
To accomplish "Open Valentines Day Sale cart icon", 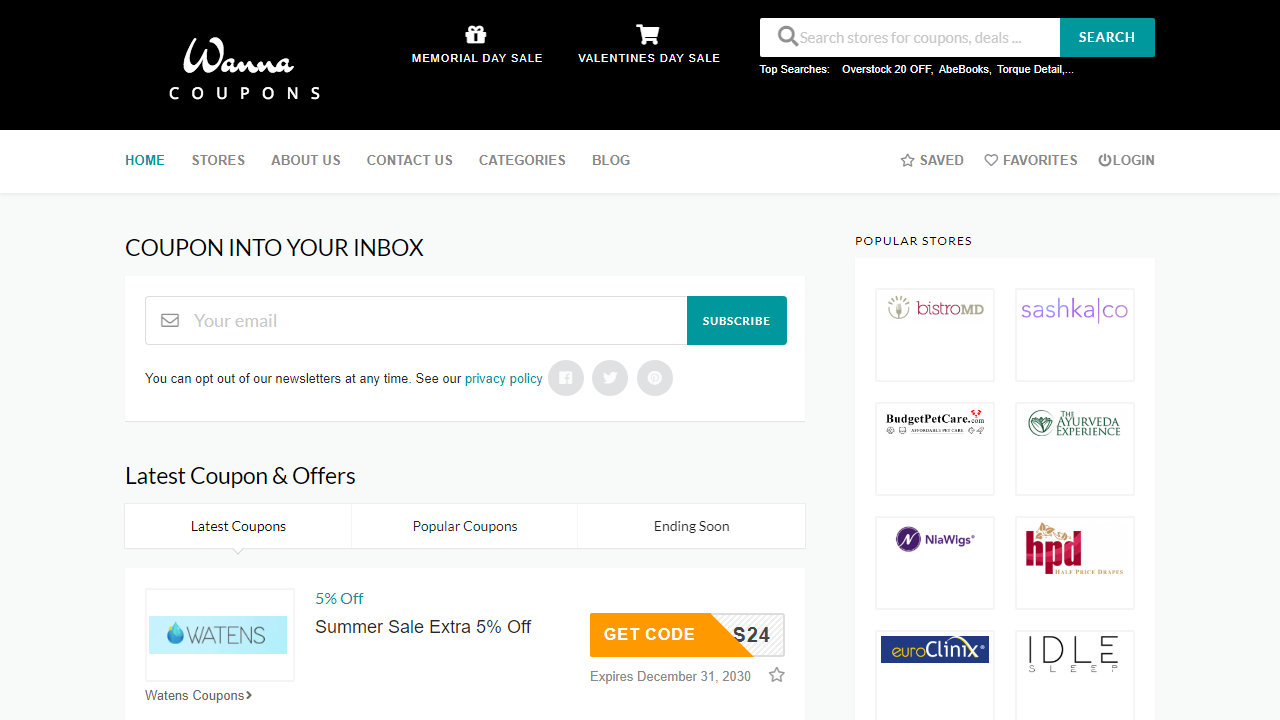I will (x=648, y=35).
